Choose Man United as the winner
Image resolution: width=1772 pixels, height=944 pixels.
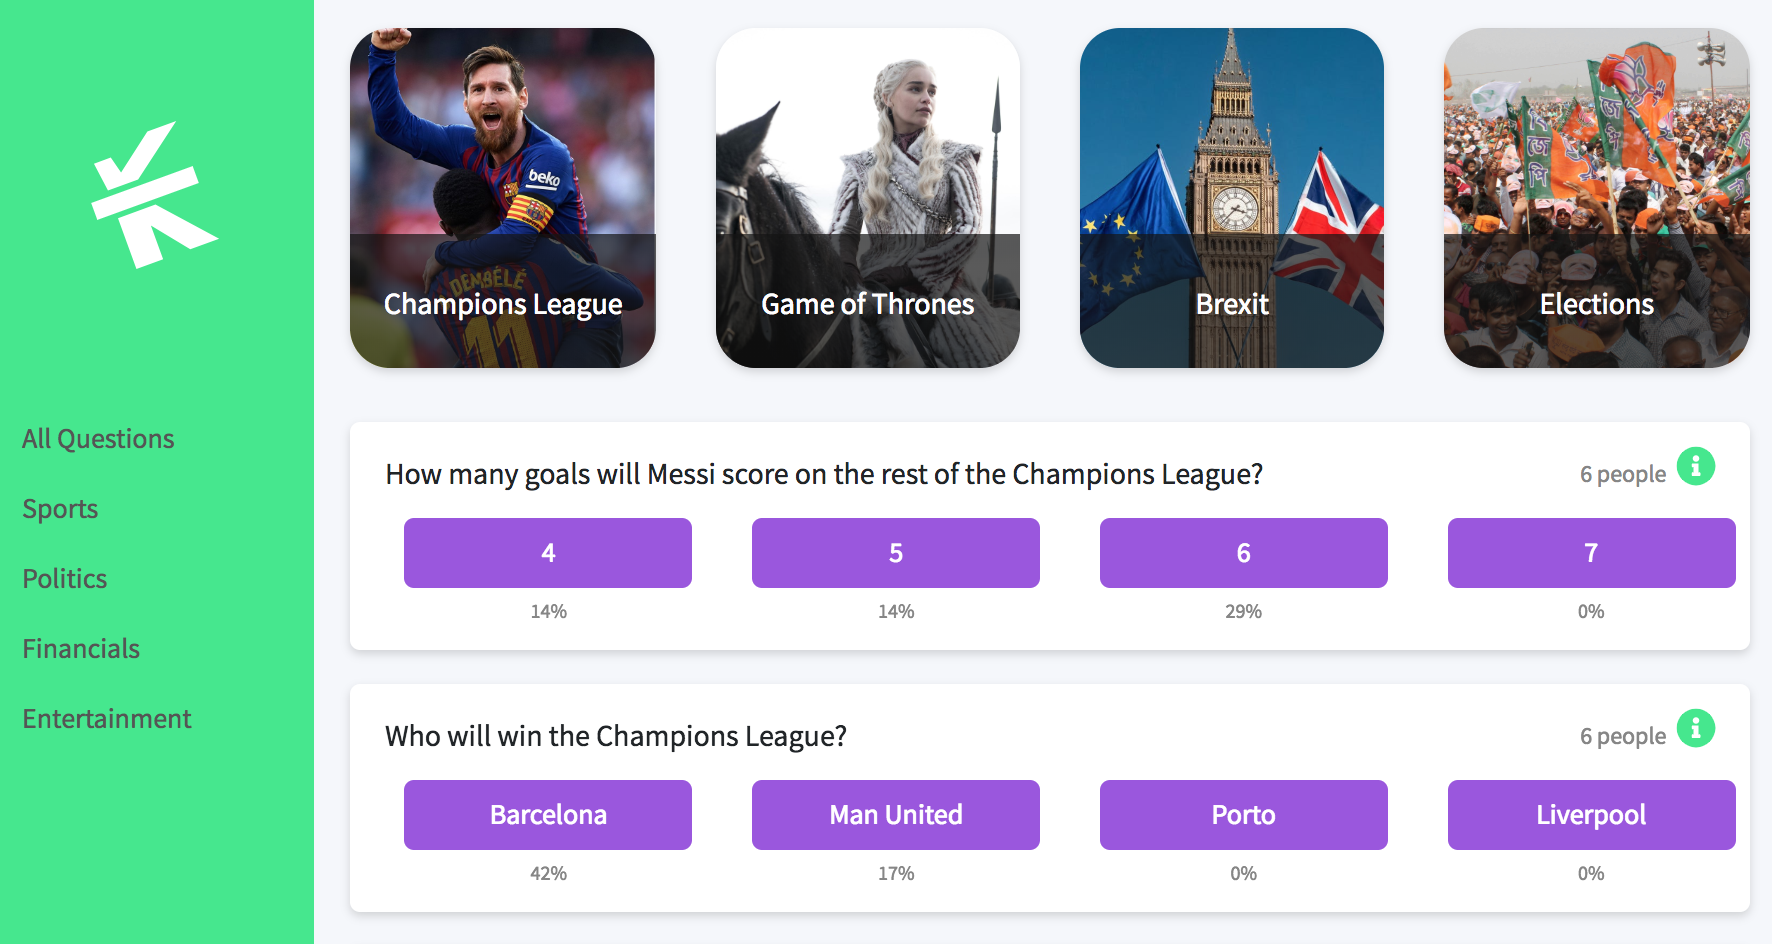click(x=895, y=815)
